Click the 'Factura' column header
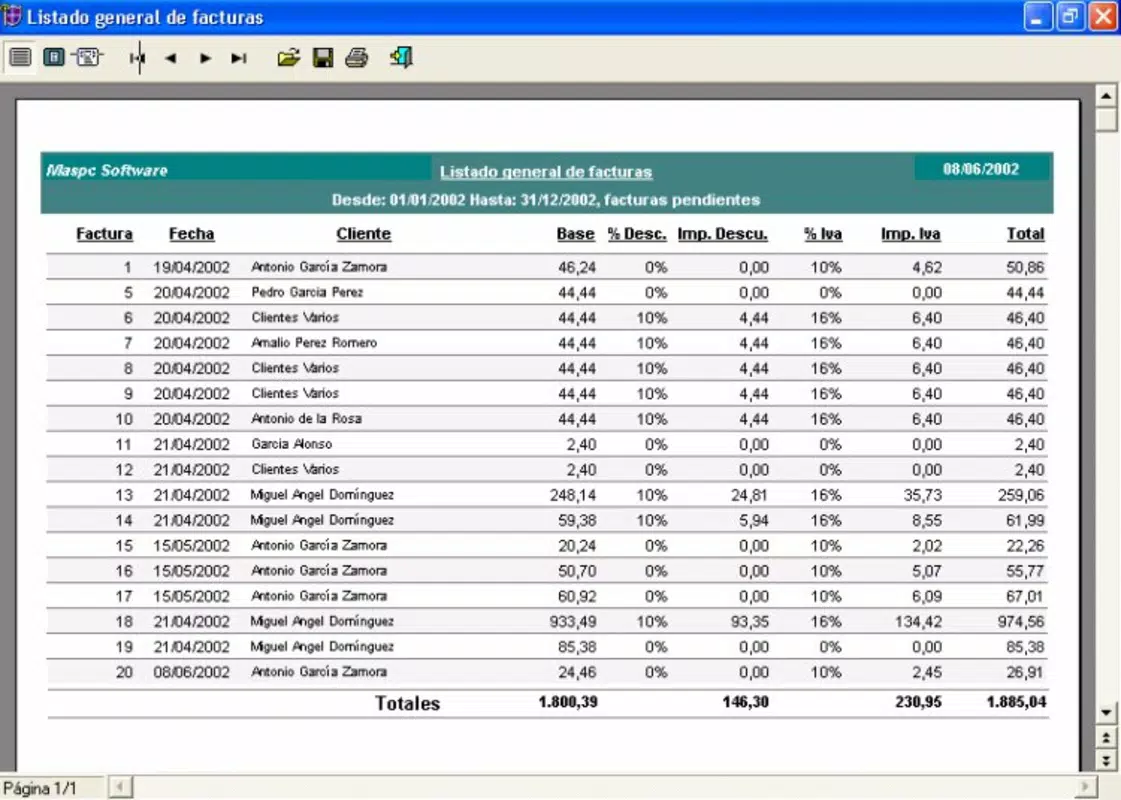The width and height of the screenshot is (1121, 800). pos(104,234)
